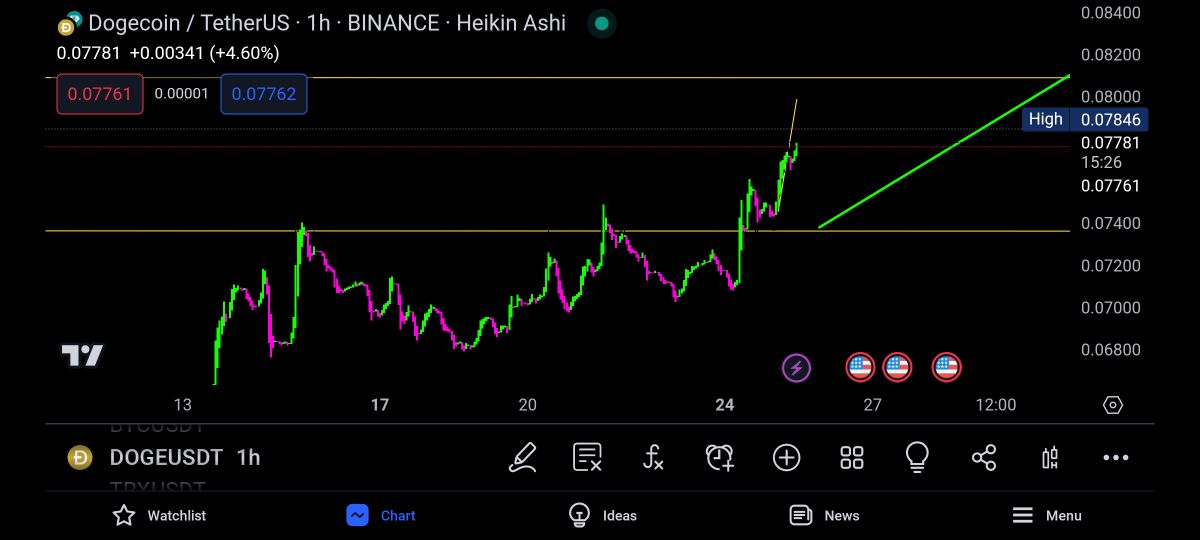Open the Menu tab
Image resolution: width=1200 pixels, height=540 pixels.
point(1046,515)
